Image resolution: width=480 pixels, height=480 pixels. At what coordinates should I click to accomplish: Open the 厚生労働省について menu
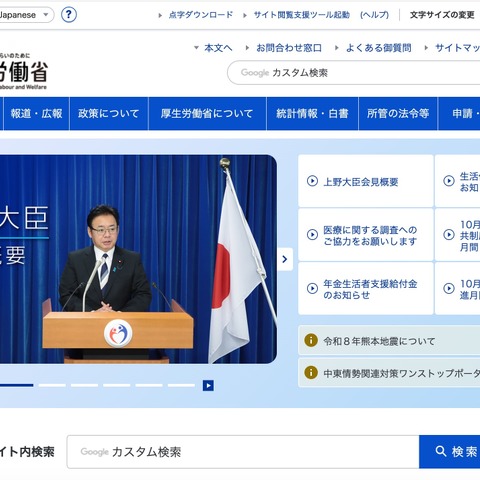[207, 114]
